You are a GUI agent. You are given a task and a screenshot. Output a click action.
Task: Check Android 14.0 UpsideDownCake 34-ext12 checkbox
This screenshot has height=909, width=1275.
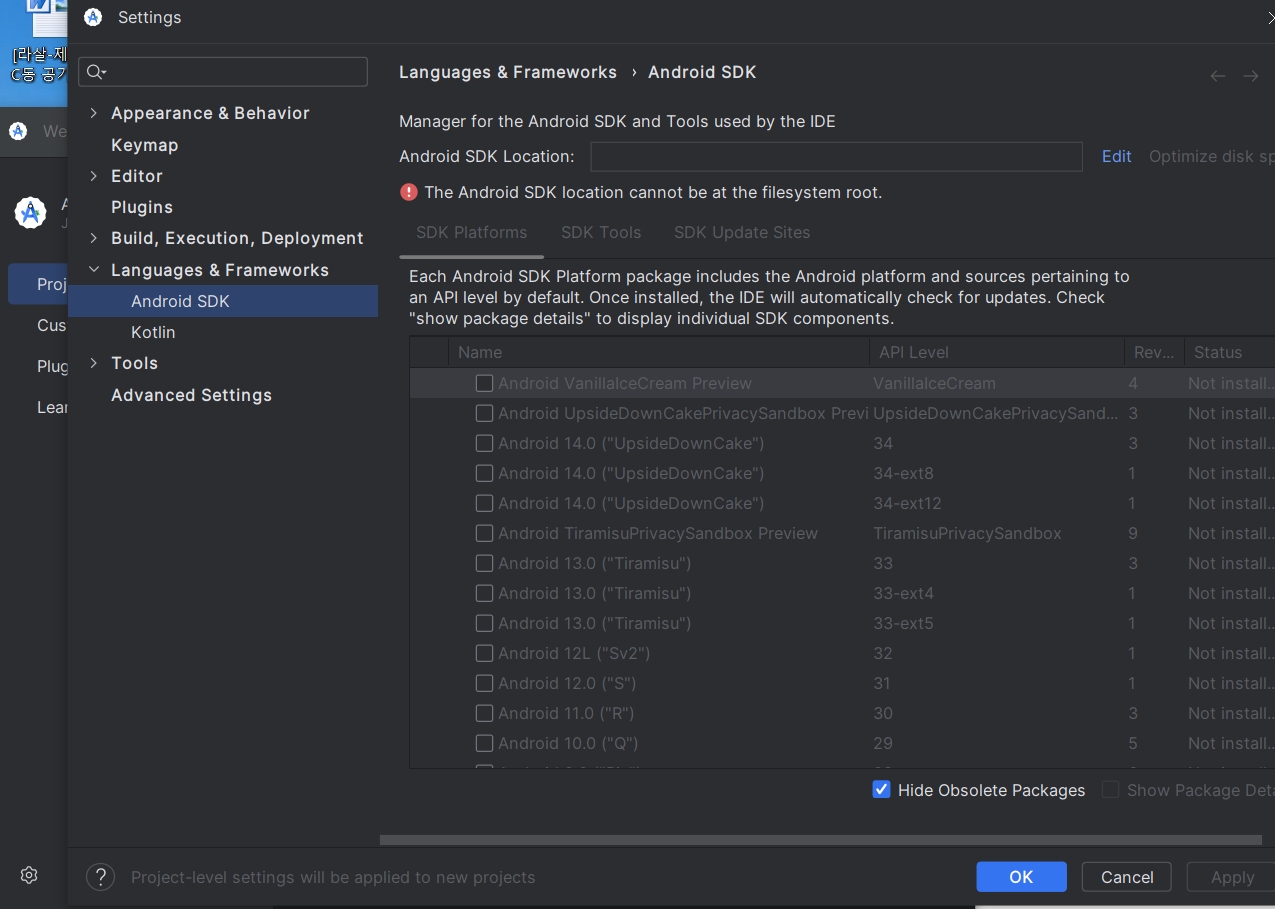pos(484,503)
